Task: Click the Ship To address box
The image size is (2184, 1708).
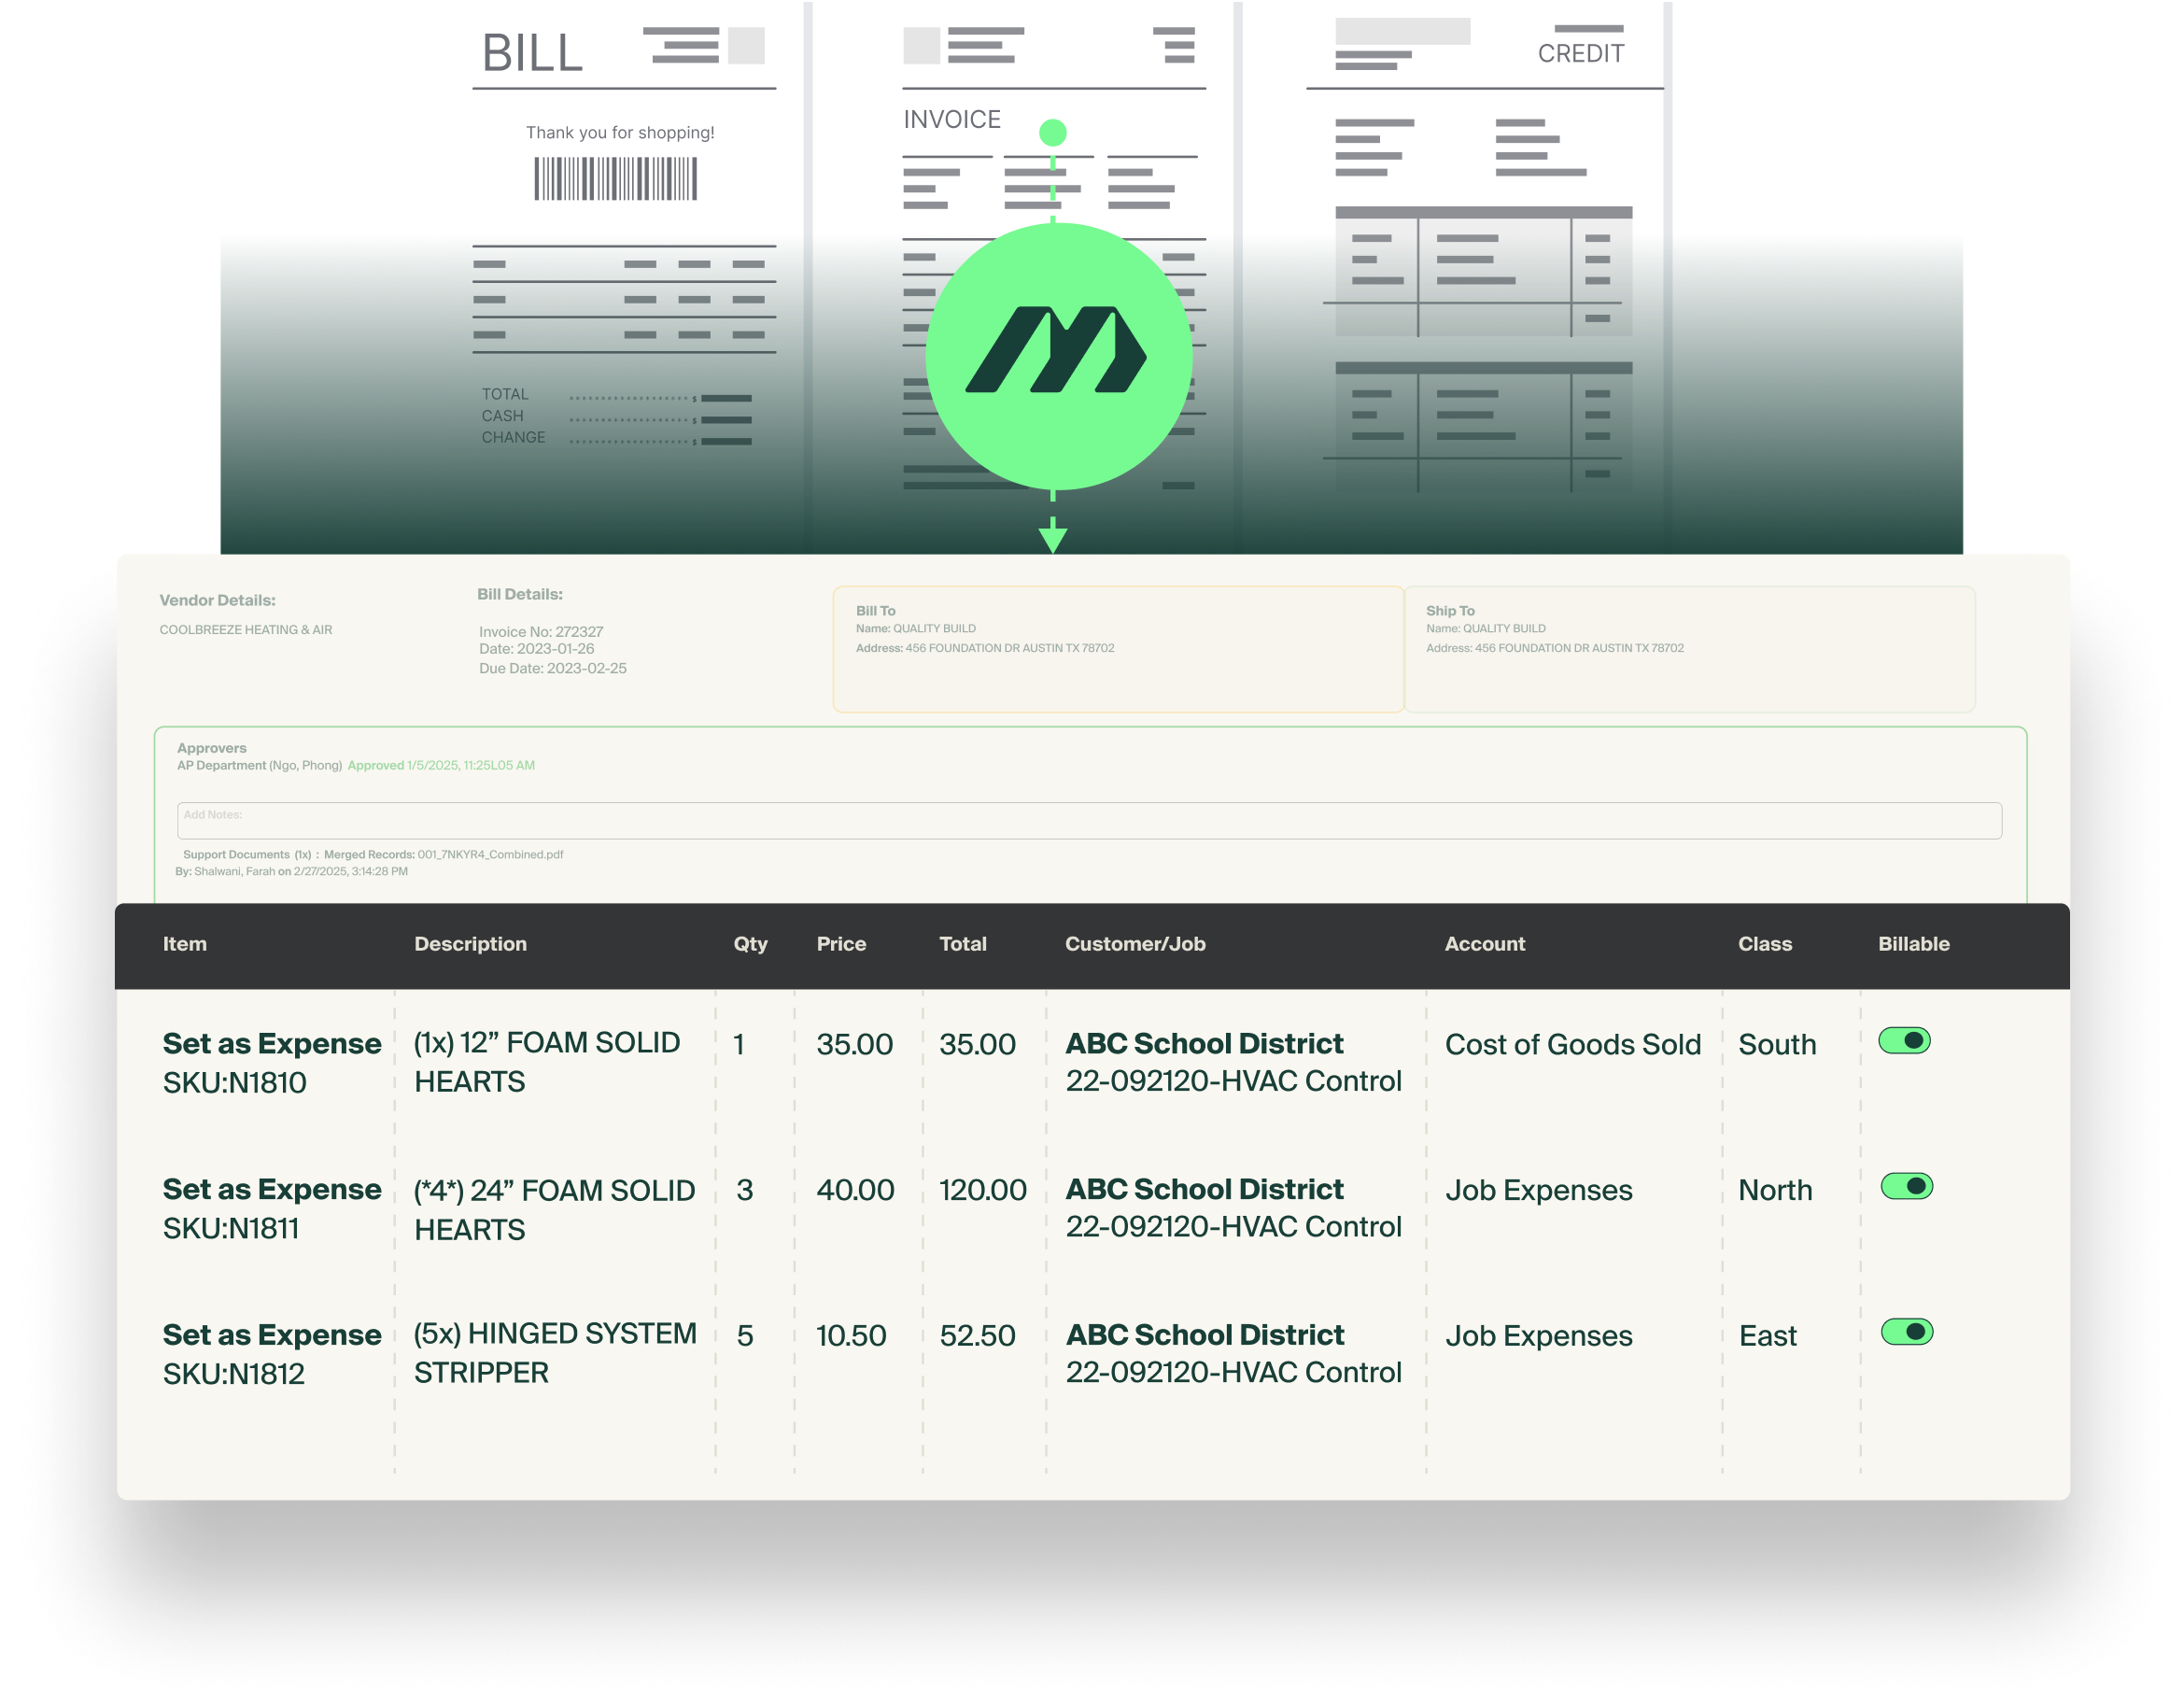Action: tap(1690, 649)
